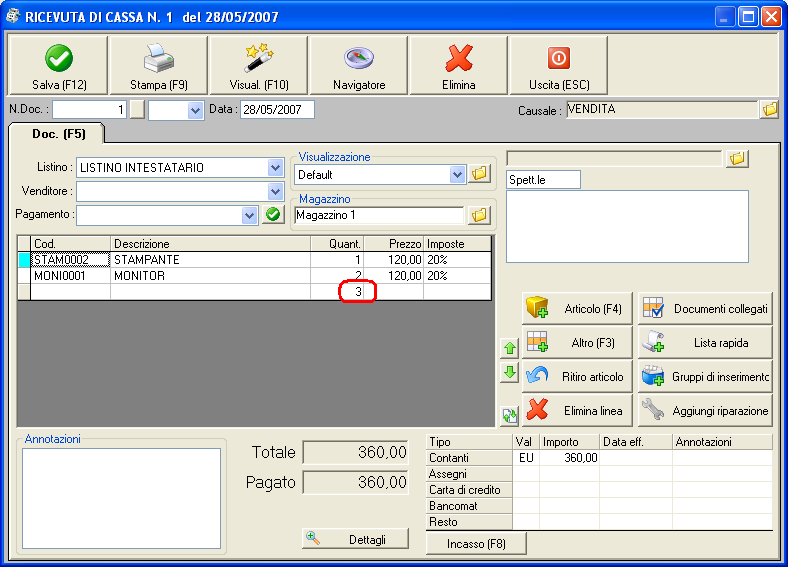Click the Causale VENDITA field
This screenshot has height=567, width=788.
(662, 109)
